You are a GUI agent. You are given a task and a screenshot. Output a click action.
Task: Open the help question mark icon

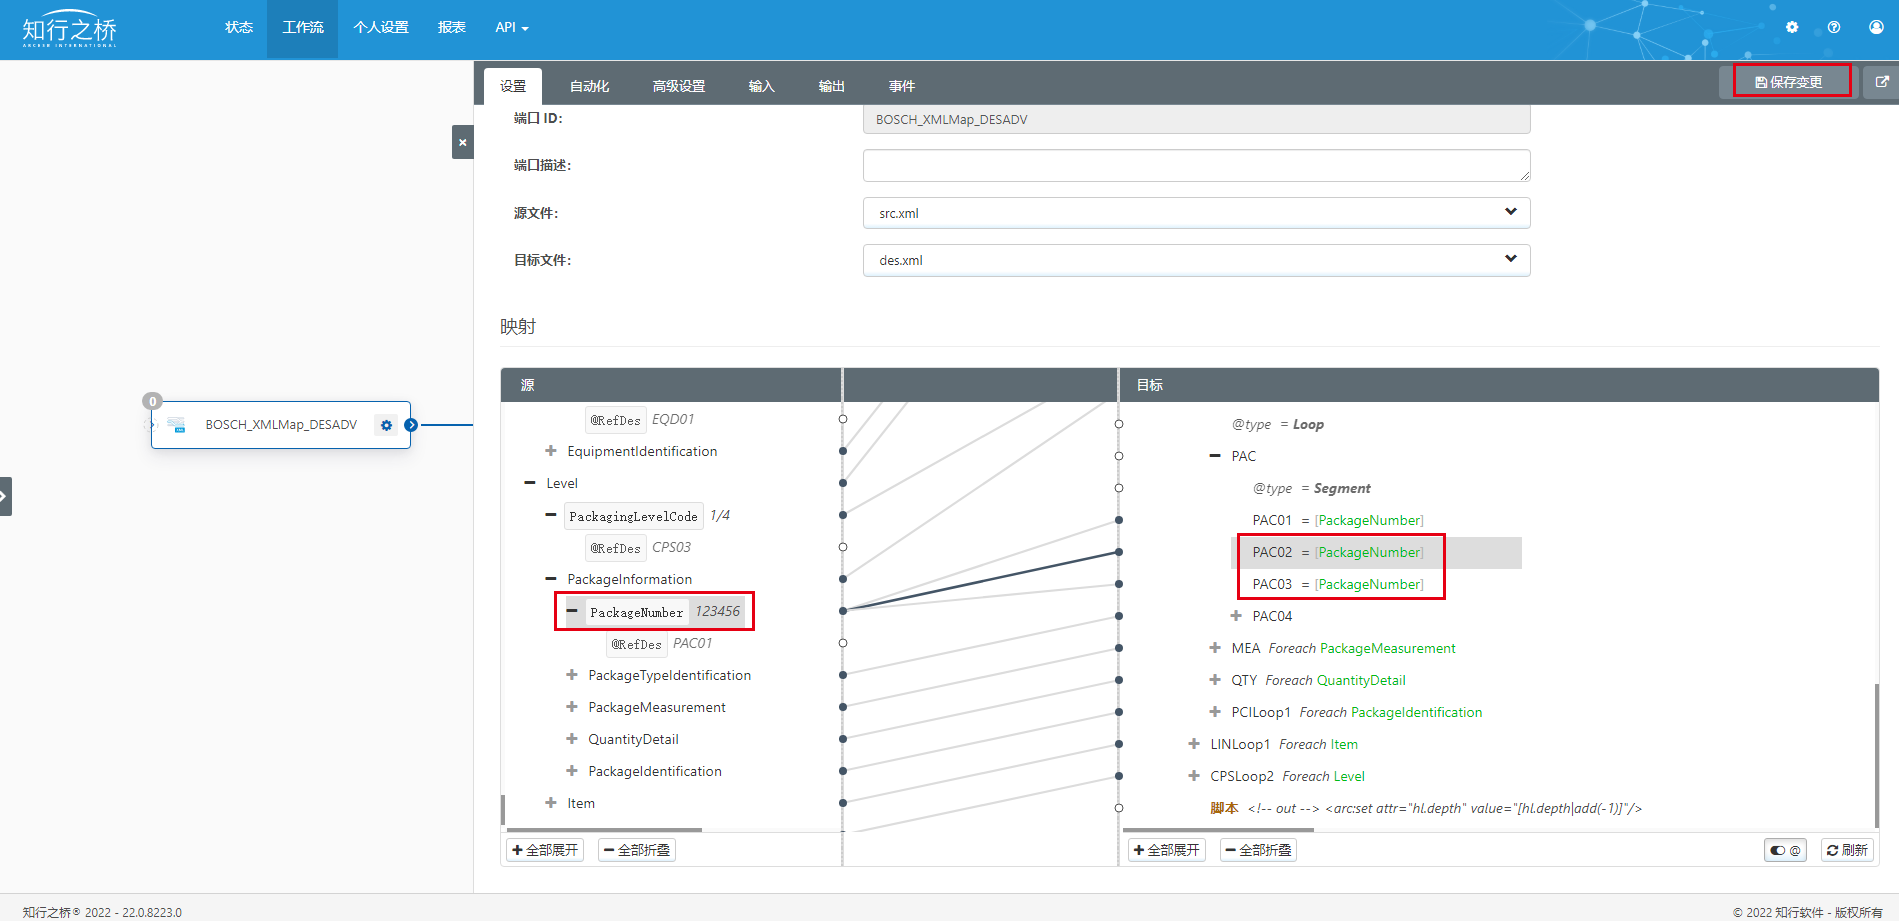pyautogui.click(x=1834, y=27)
